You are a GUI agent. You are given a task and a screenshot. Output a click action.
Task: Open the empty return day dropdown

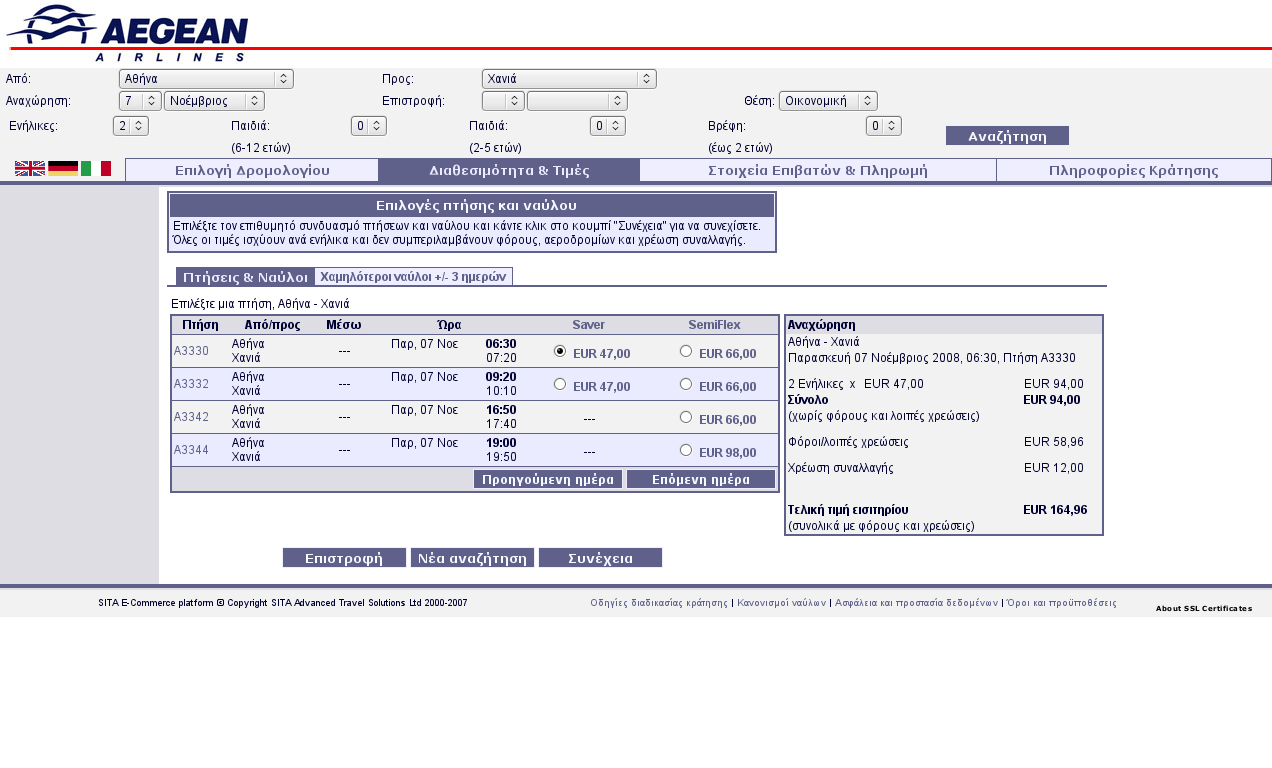click(503, 101)
